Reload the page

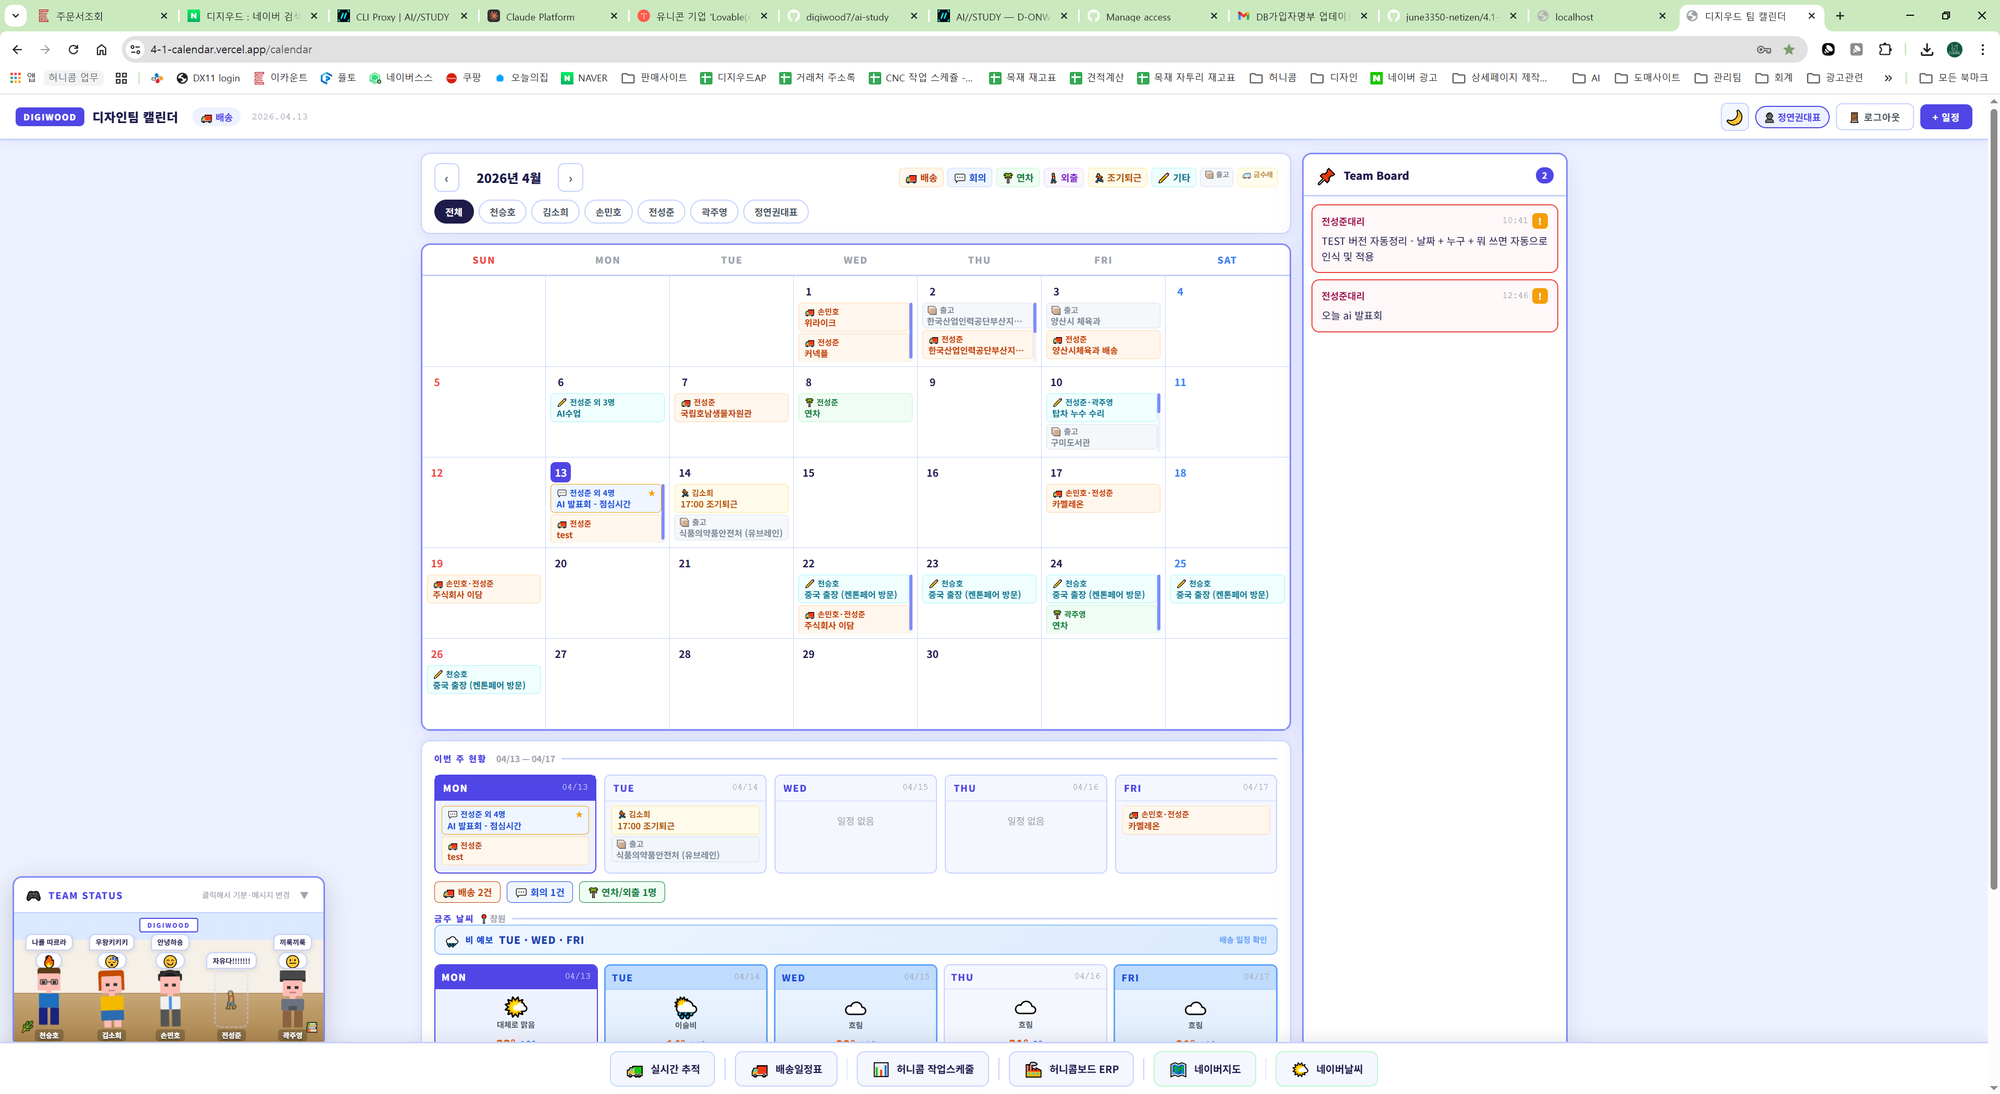tap(73, 49)
